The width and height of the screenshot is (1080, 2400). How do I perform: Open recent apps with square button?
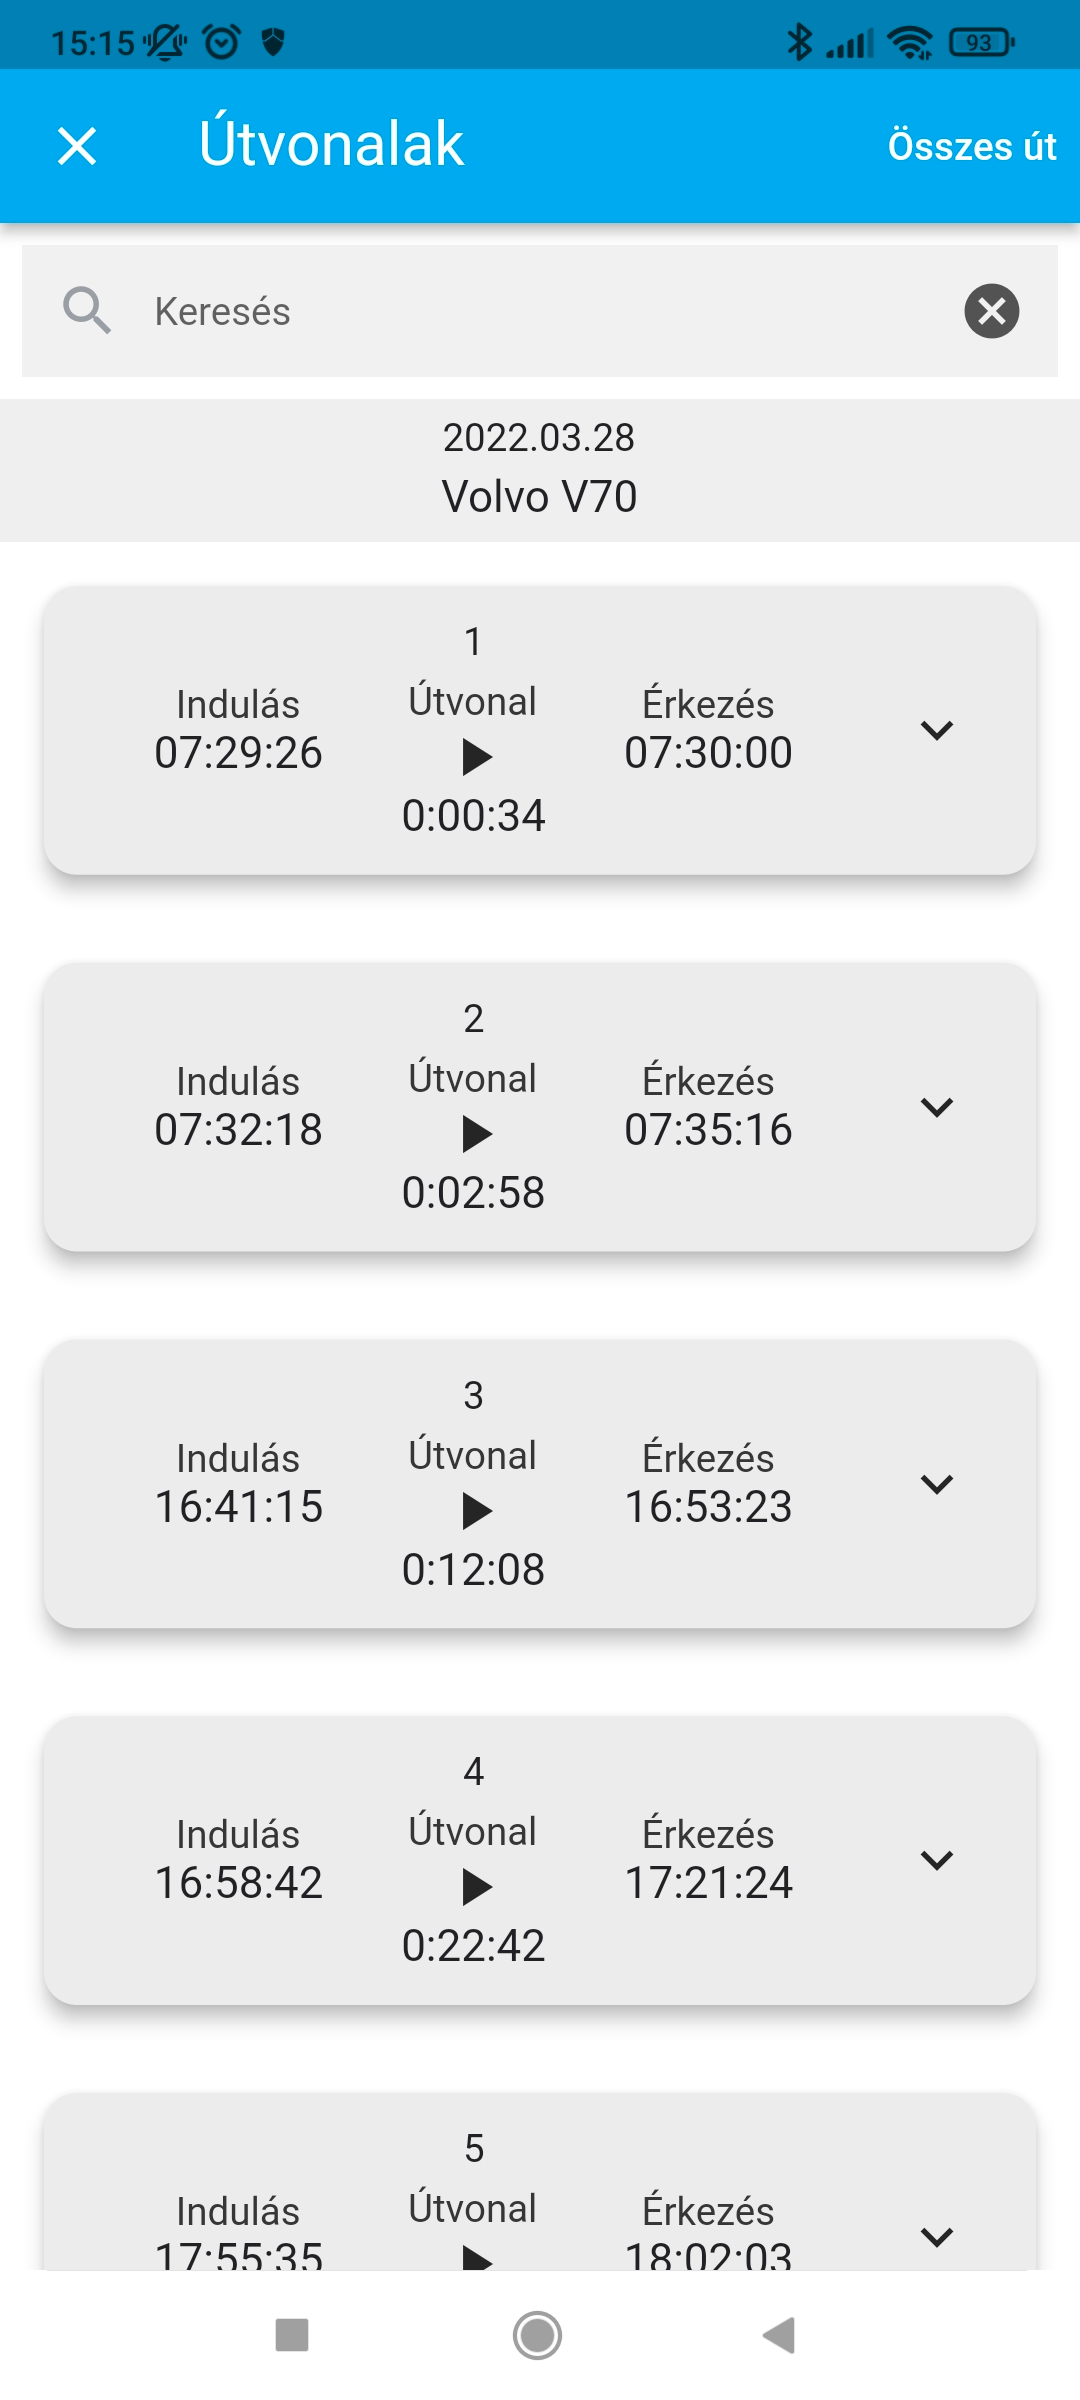pos(291,2335)
